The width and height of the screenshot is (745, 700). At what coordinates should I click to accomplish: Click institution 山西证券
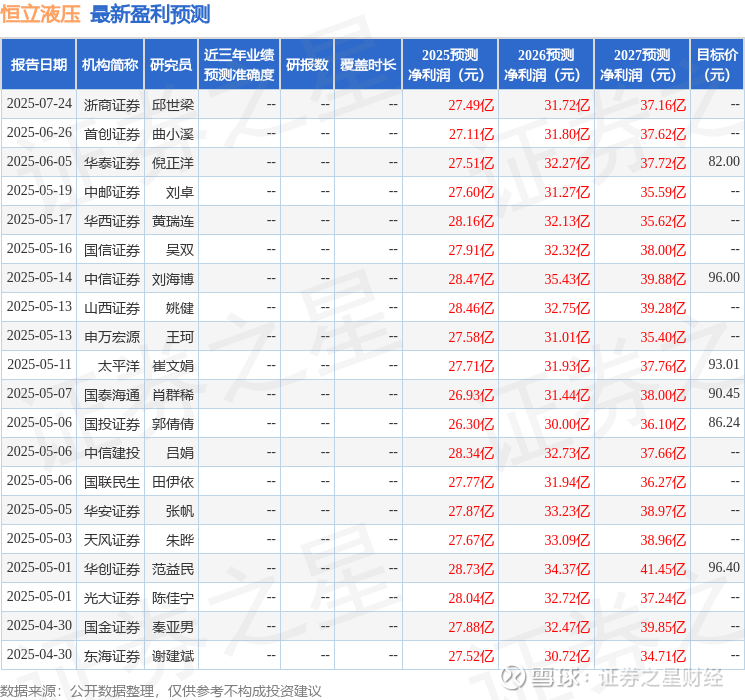(112, 308)
